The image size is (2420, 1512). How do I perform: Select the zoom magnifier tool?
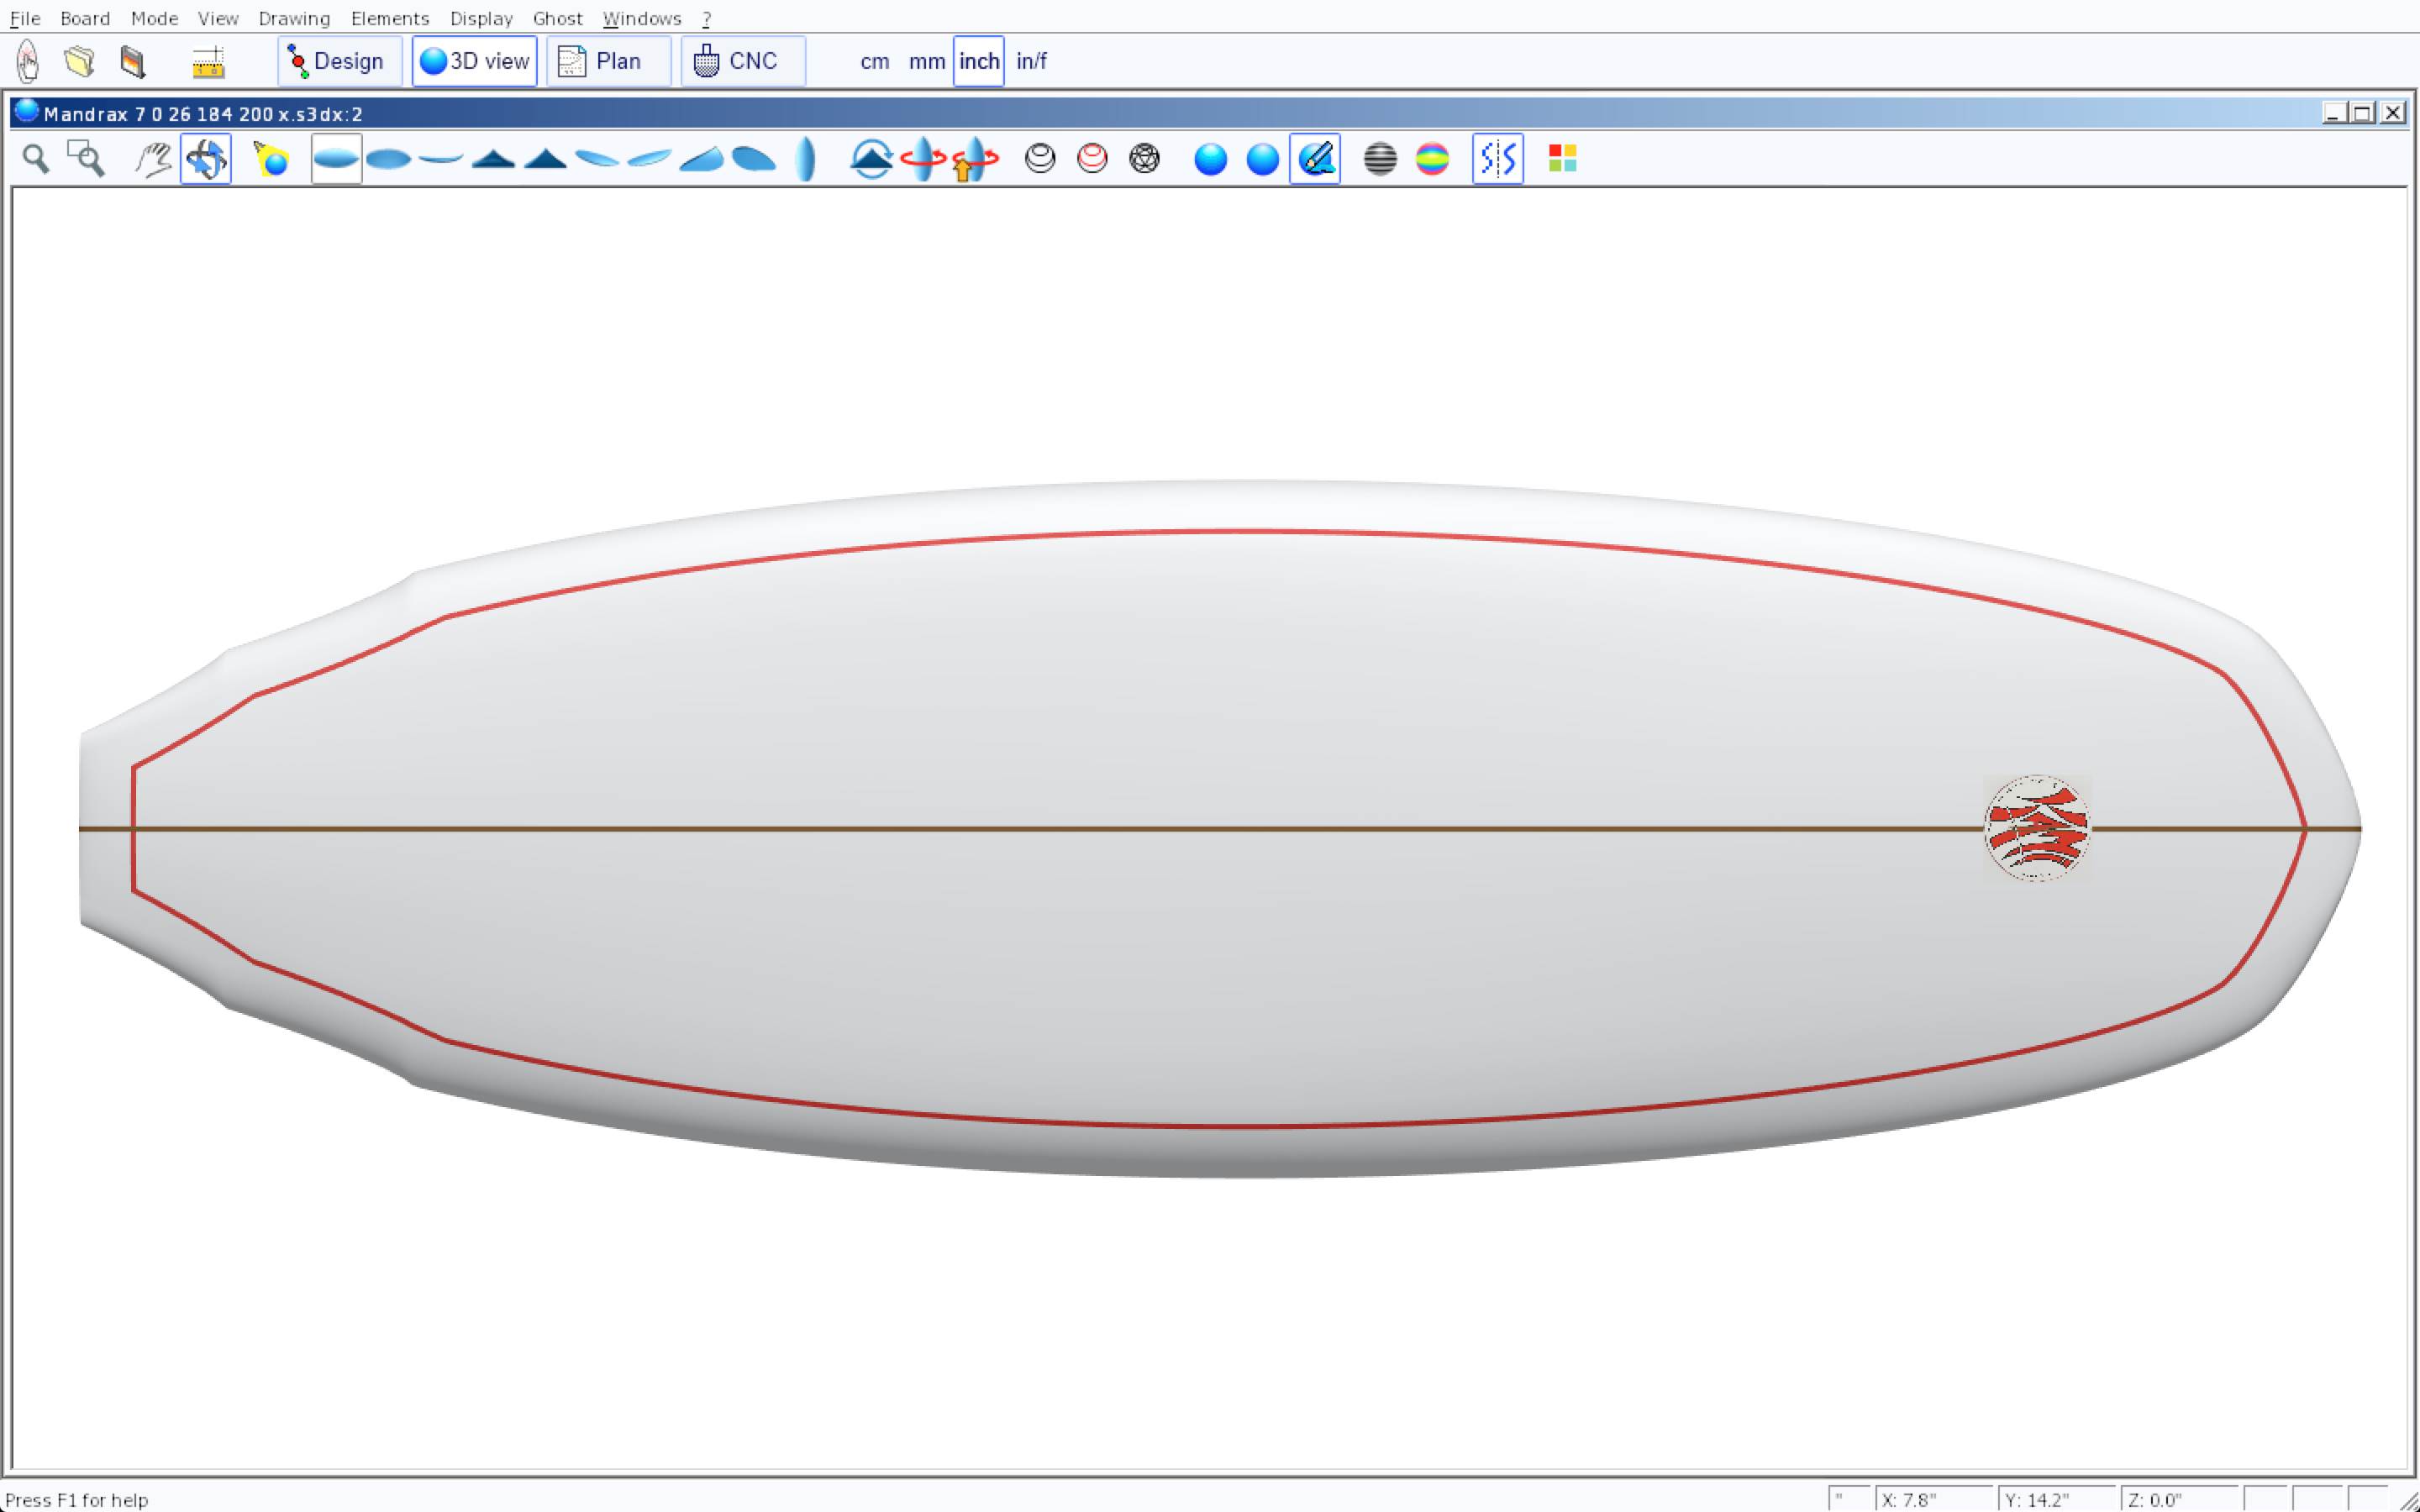(36, 159)
